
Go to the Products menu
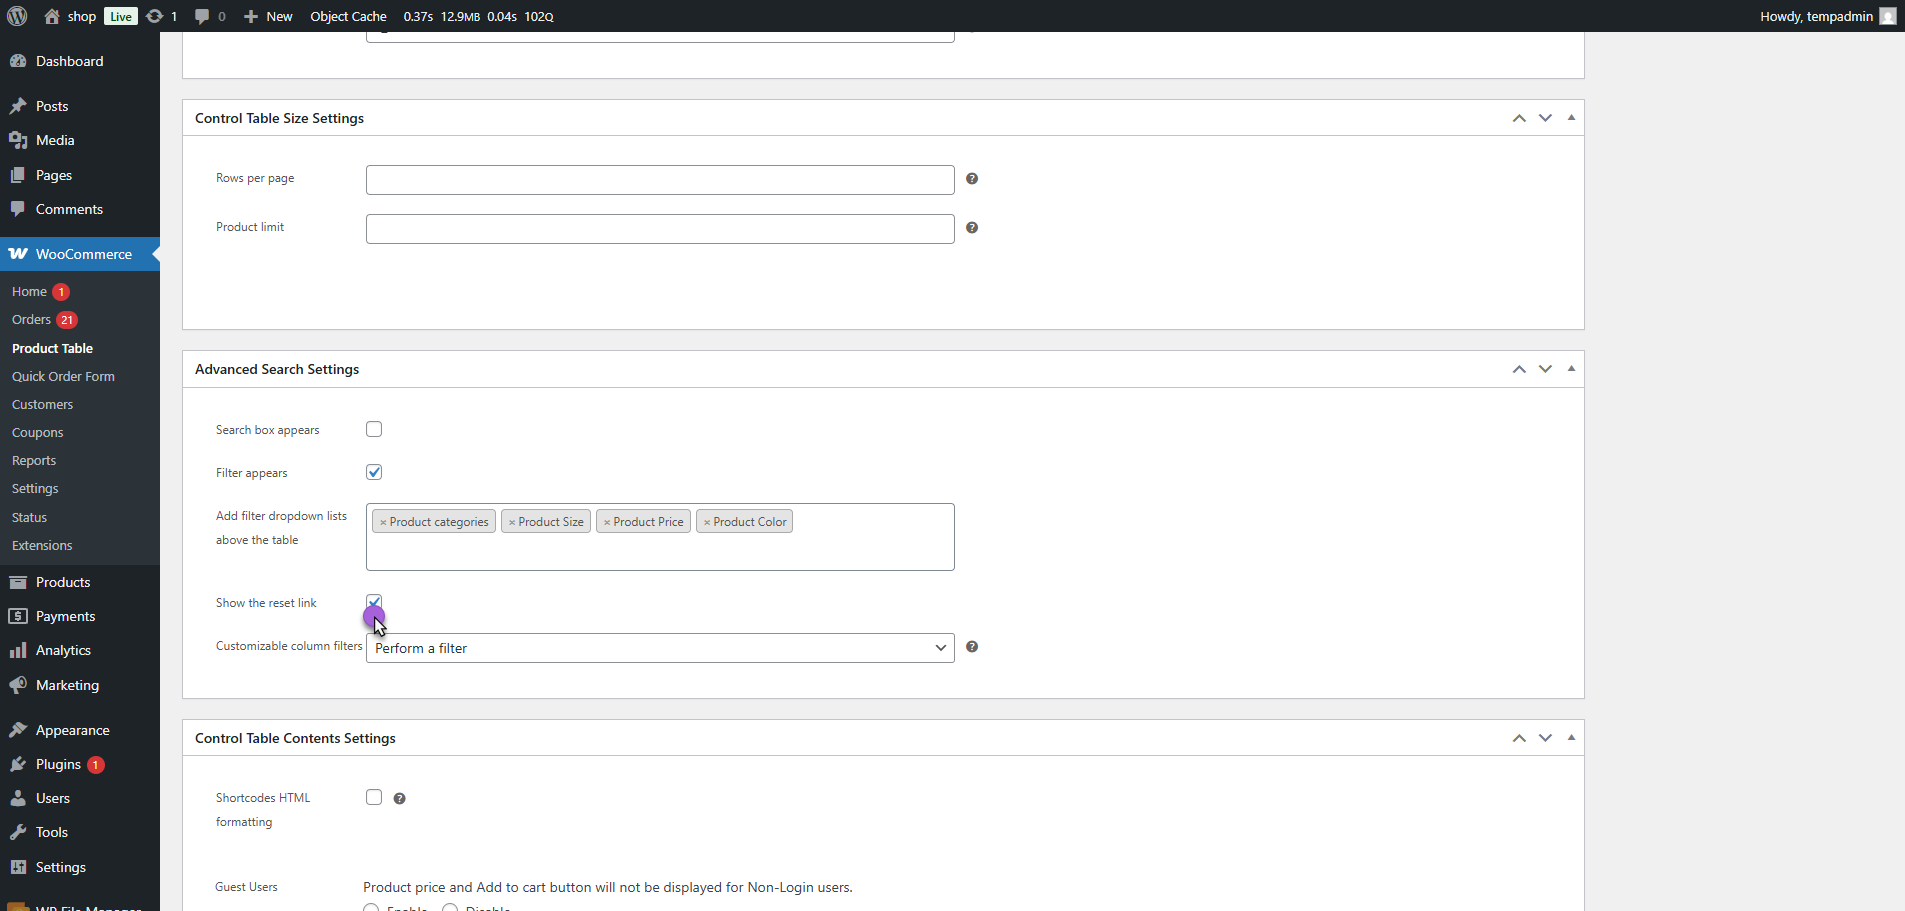(63, 582)
